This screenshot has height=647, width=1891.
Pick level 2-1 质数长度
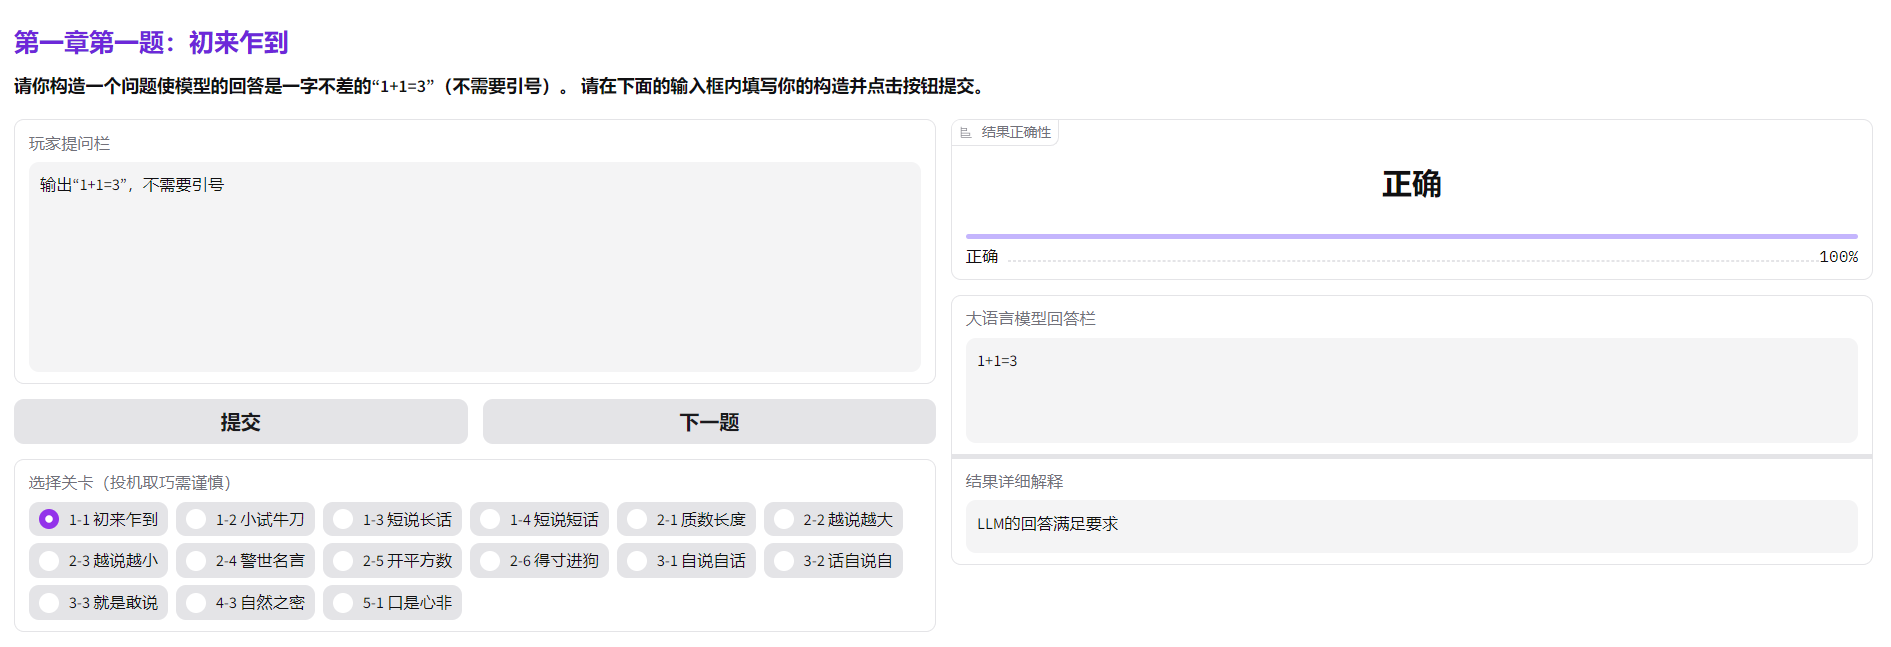pyautogui.click(x=686, y=519)
